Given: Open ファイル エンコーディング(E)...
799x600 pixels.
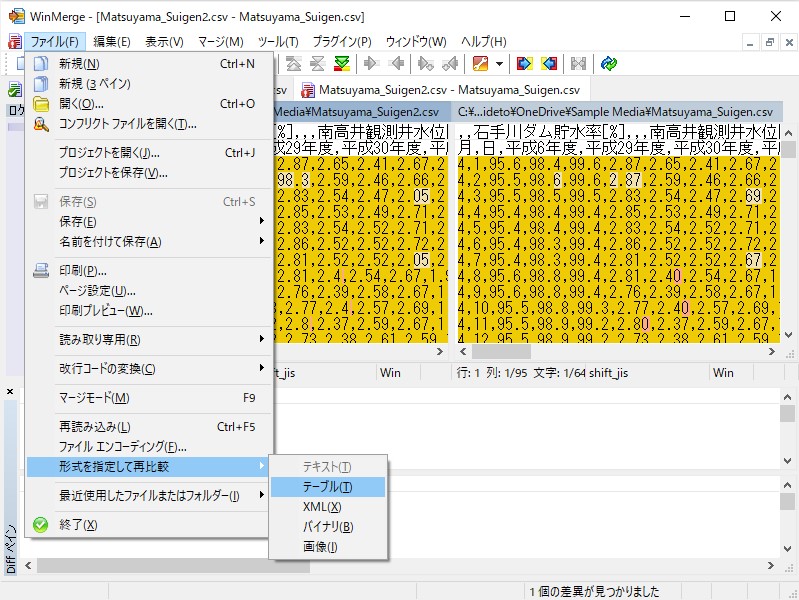Looking at the screenshot, I should click(149, 447).
